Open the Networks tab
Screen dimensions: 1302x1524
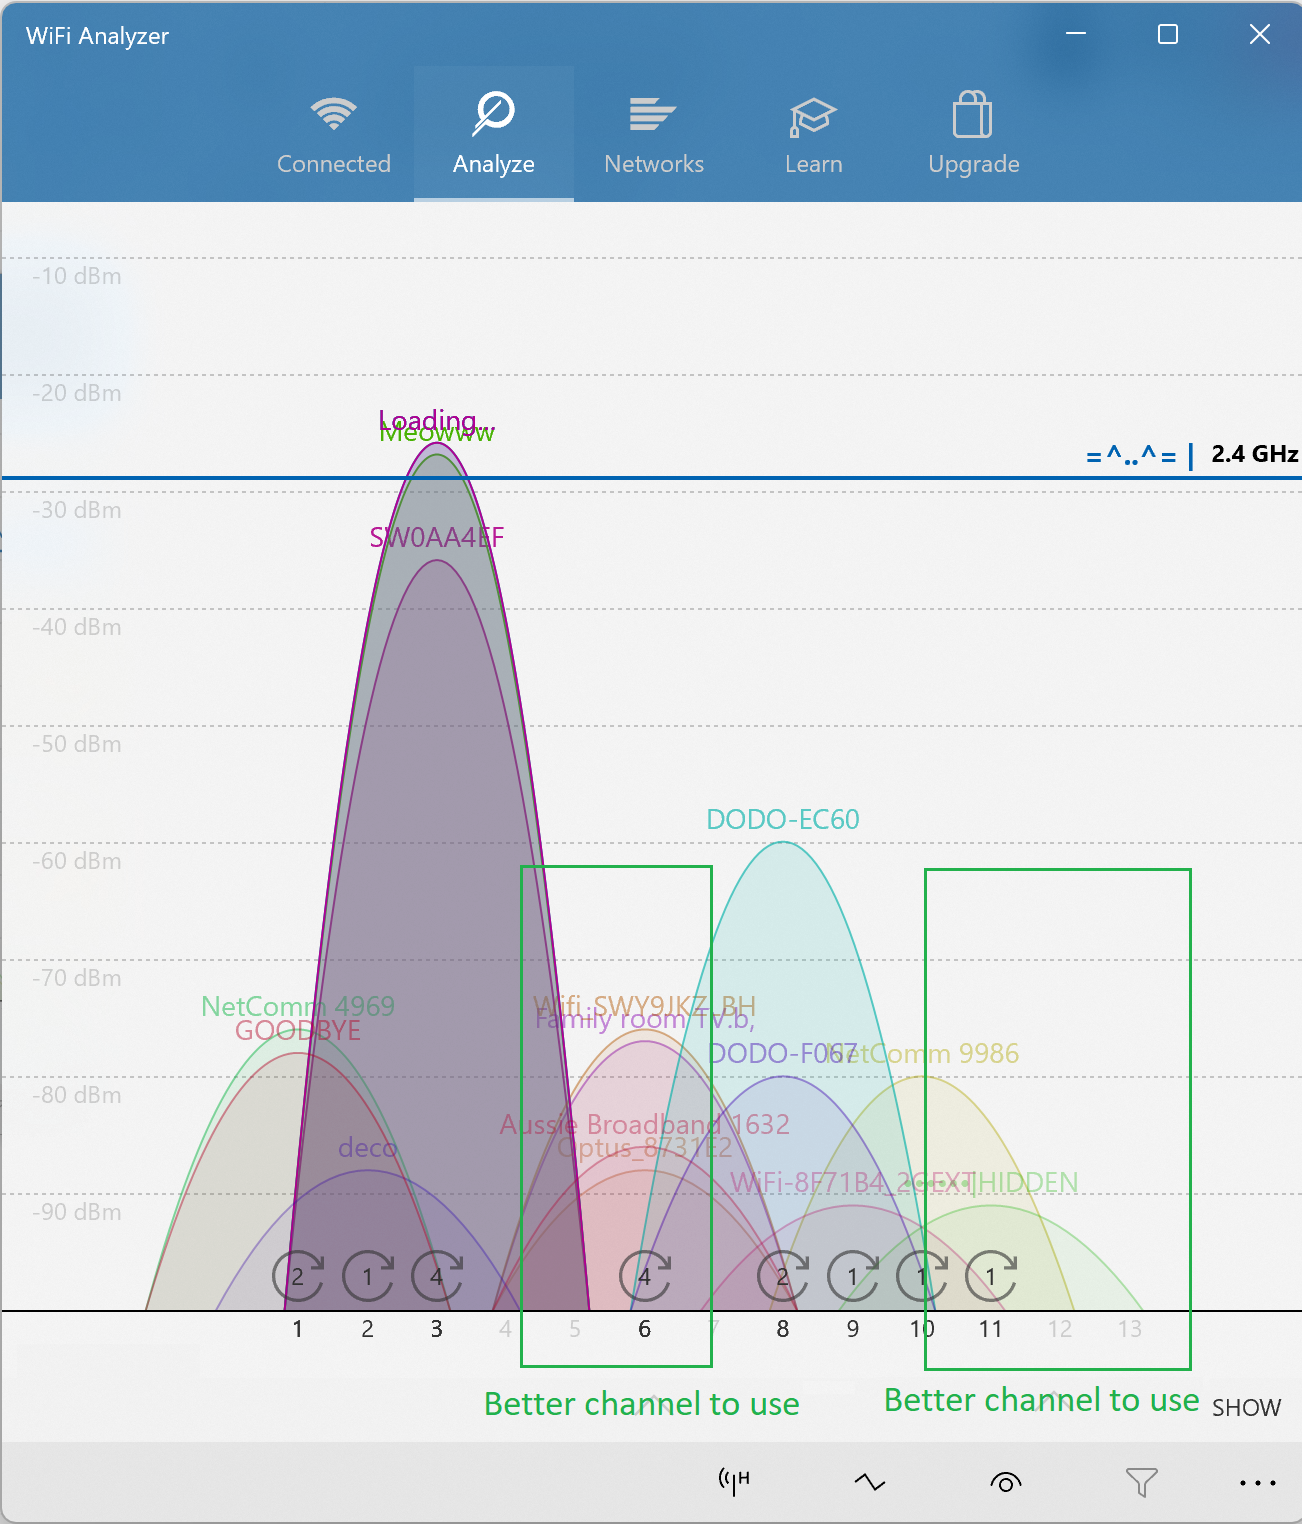click(x=654, y=135)
